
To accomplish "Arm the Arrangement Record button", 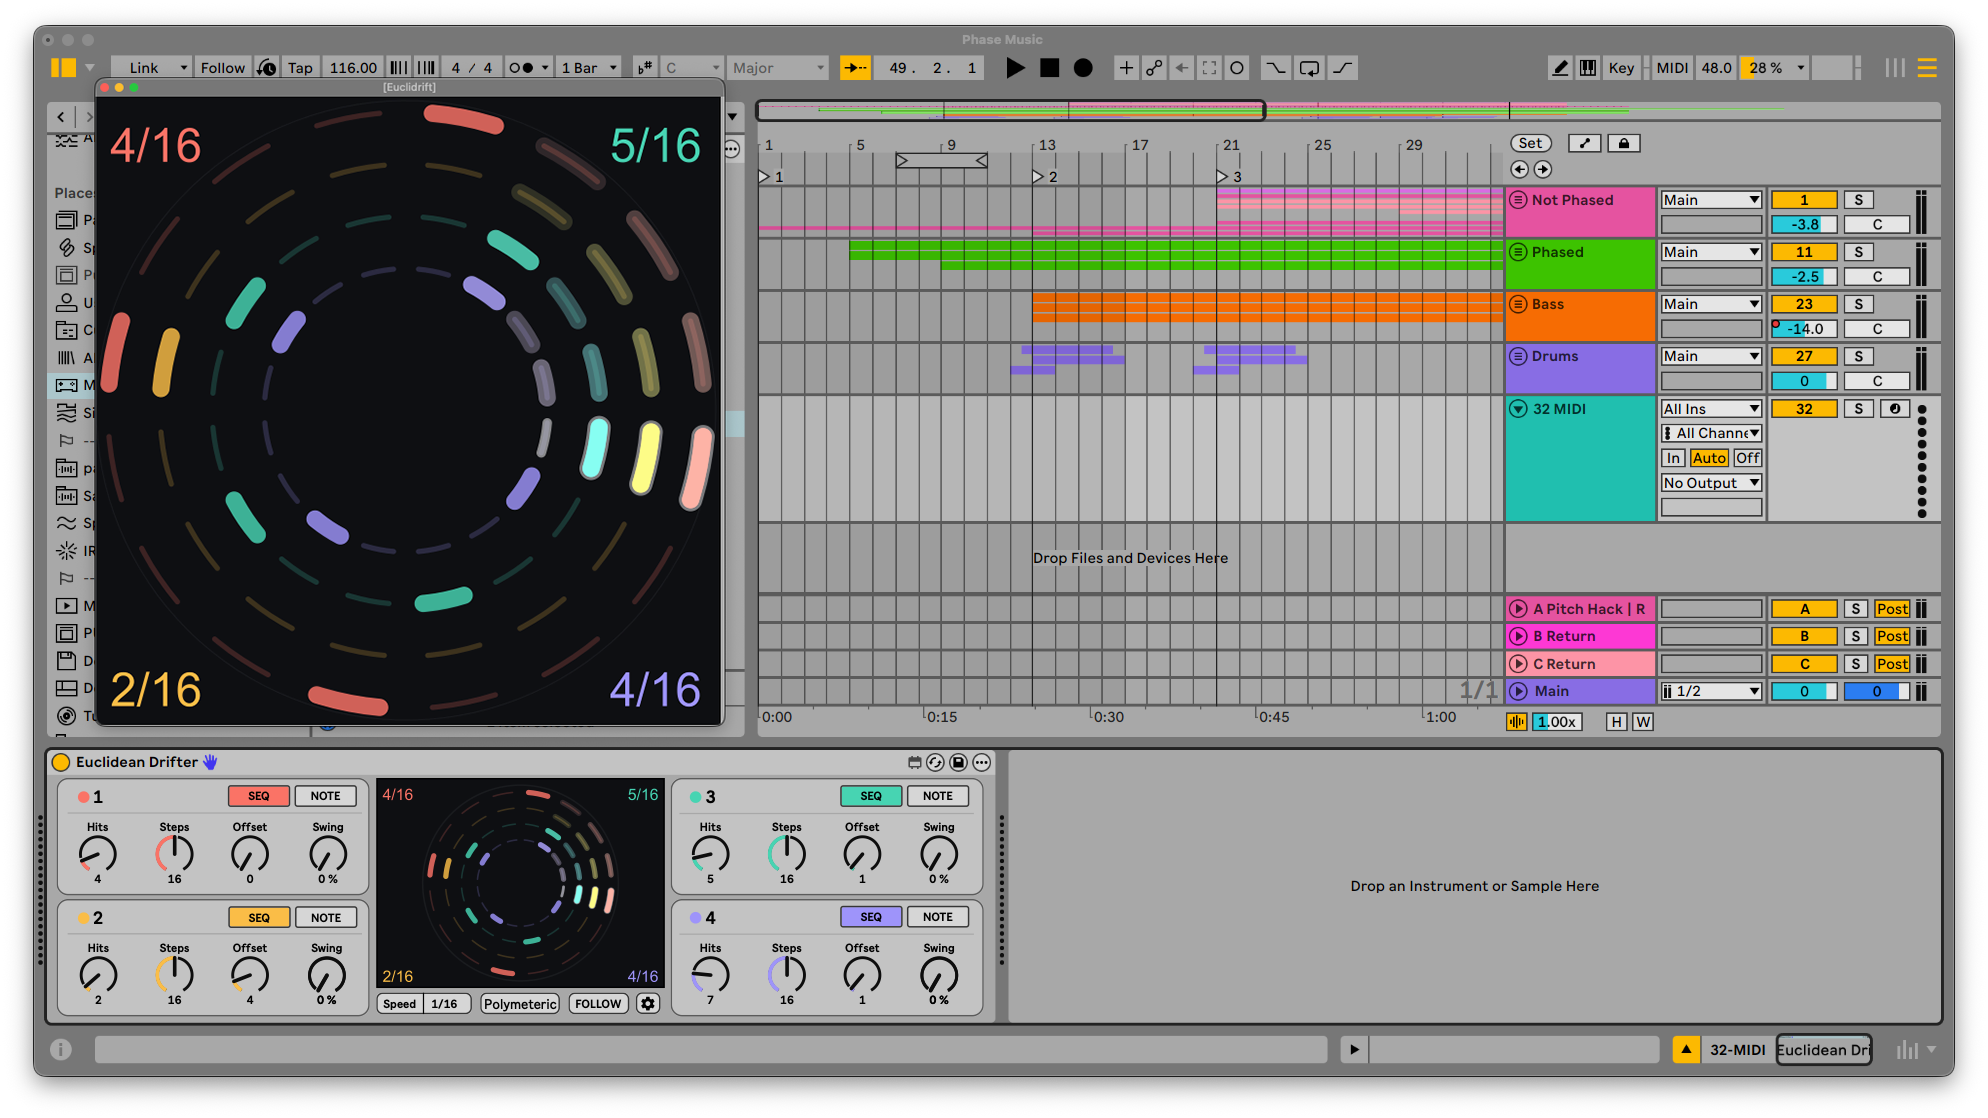I will click(x=1083, y=68).
